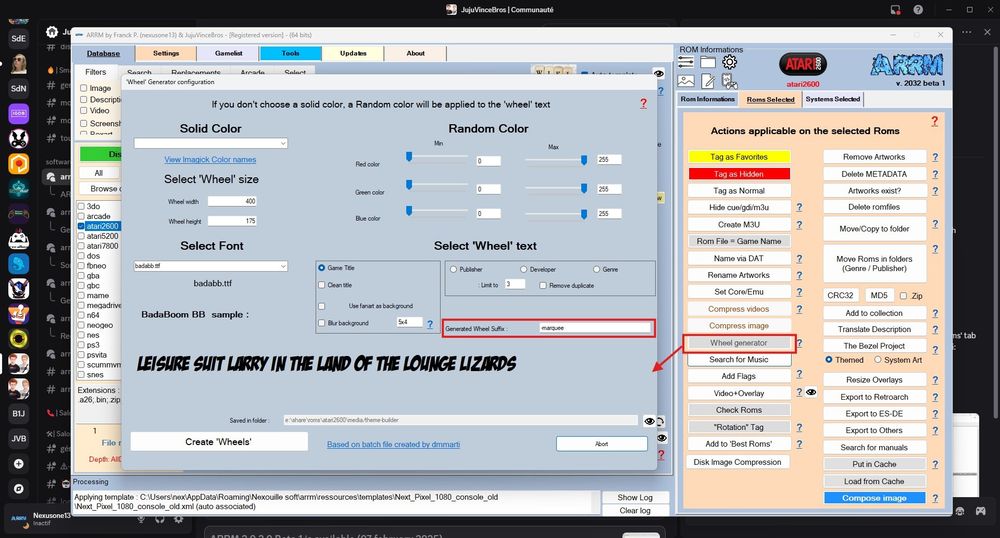
Task: Click the Wheel width input field
Action: 232,201
